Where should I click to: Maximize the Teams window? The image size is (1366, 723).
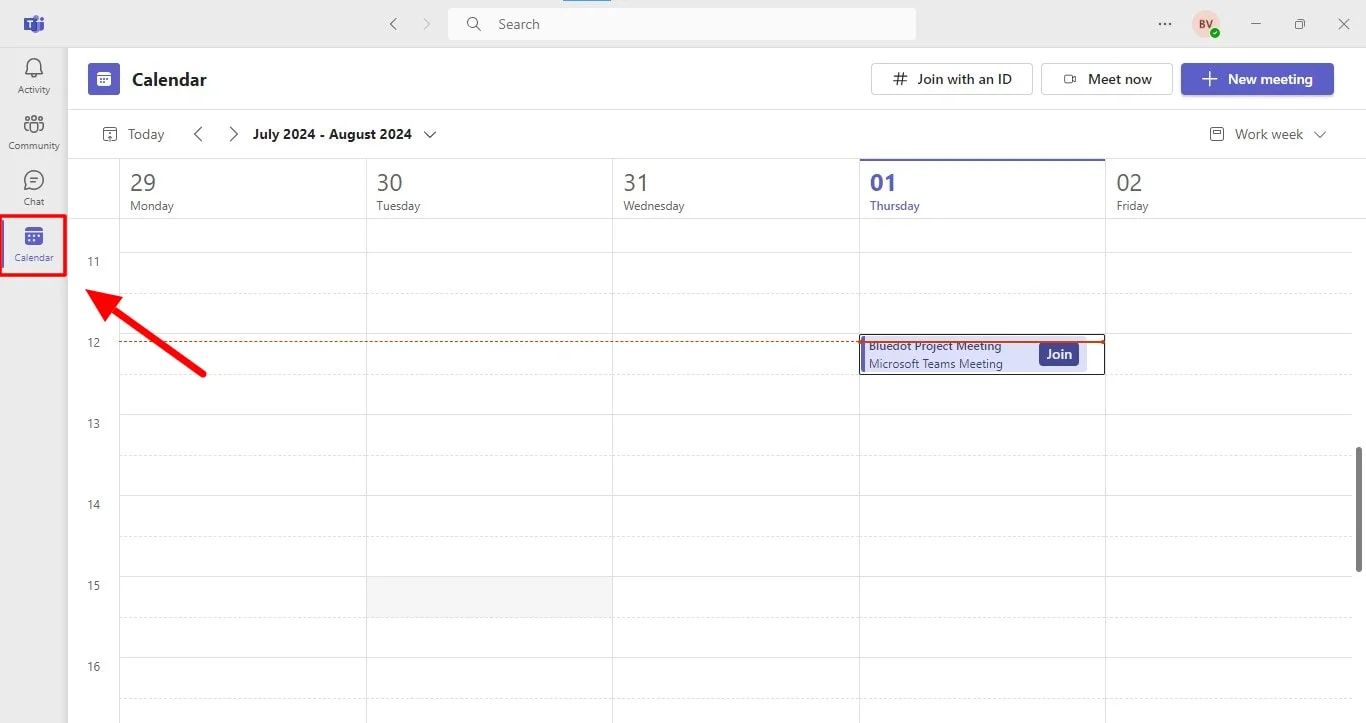pyautogui.click(x=1299, y=24)
